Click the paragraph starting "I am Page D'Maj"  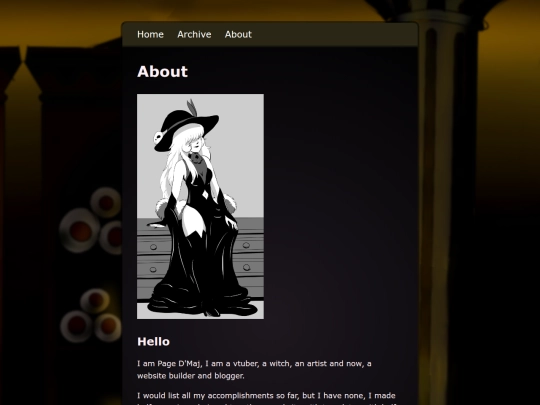pyautogui.click(x=254, y=370)
